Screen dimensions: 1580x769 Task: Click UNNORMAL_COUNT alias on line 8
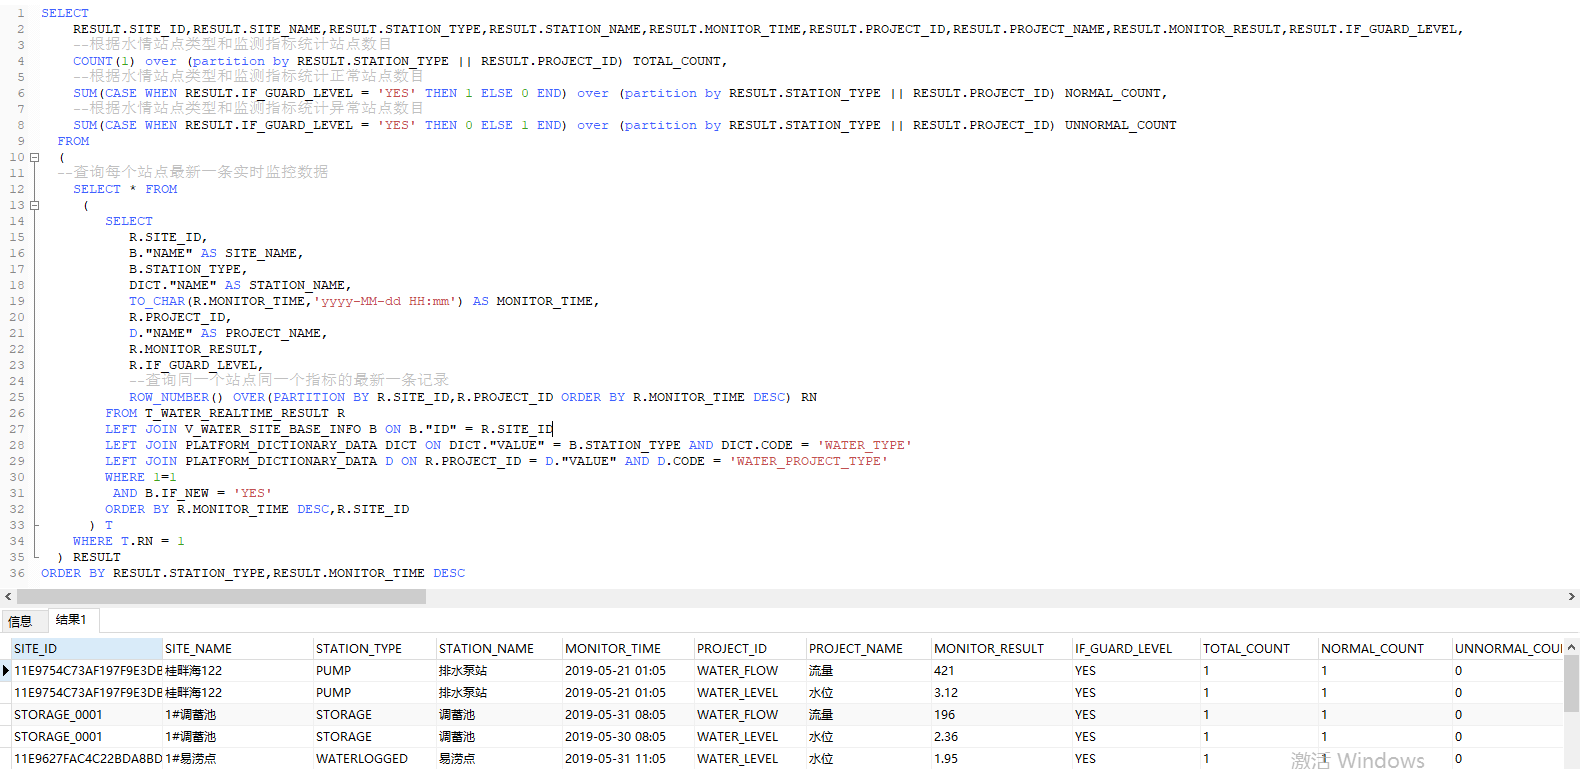(x=1121, y=125)
